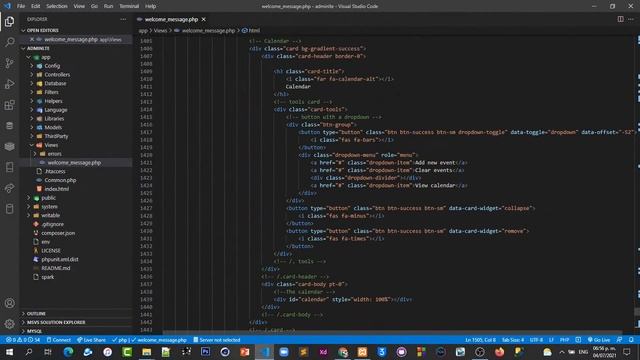Click Server not selected in status bar

click(217, 340)
